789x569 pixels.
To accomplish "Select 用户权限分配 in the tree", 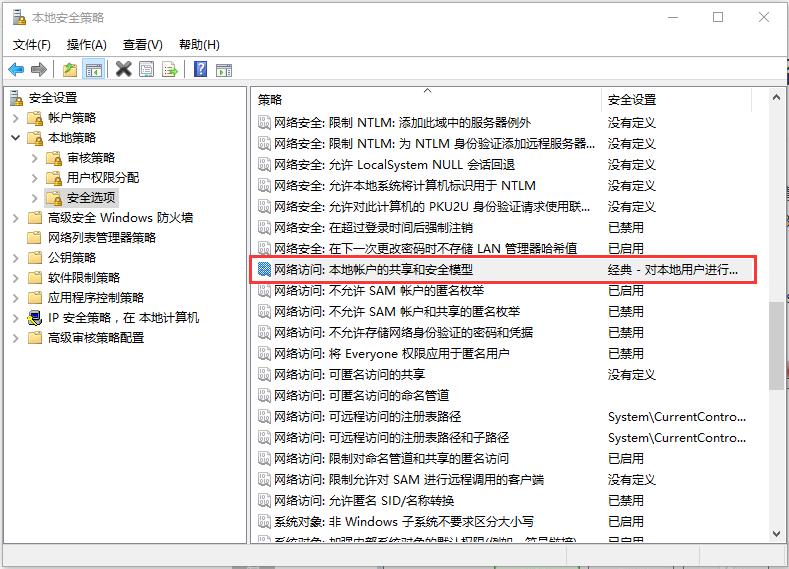I will point(103,178).
